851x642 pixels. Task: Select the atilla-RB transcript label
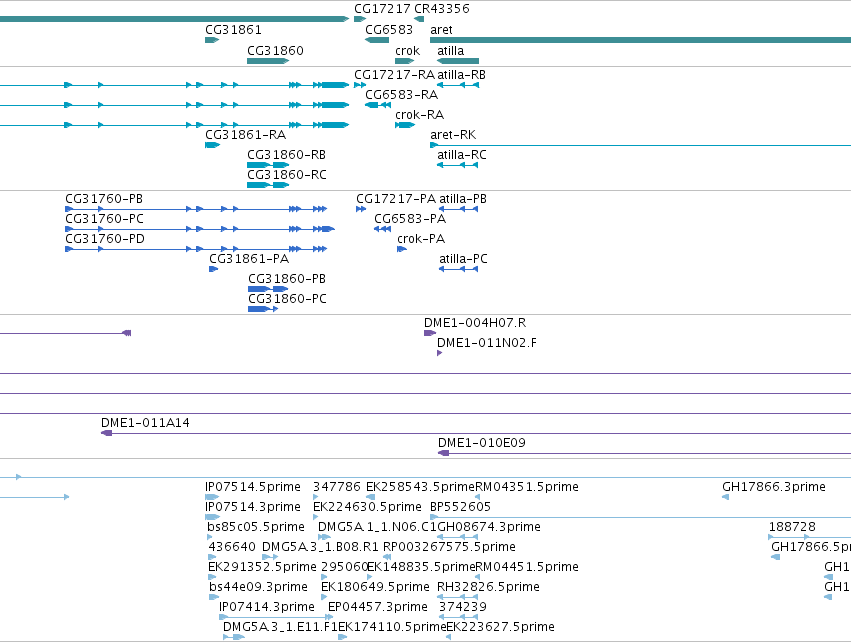coord(462,74)
